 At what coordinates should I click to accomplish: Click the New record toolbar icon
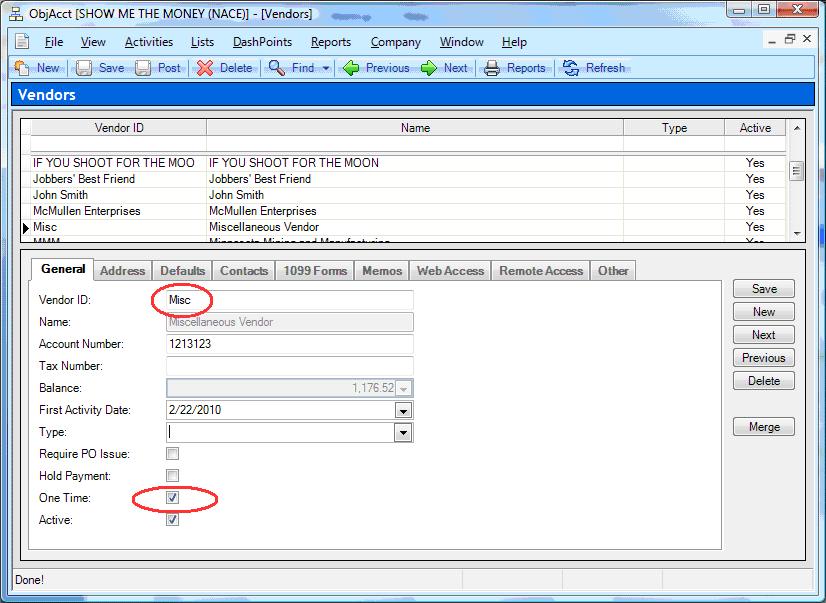tap(22, 68)
